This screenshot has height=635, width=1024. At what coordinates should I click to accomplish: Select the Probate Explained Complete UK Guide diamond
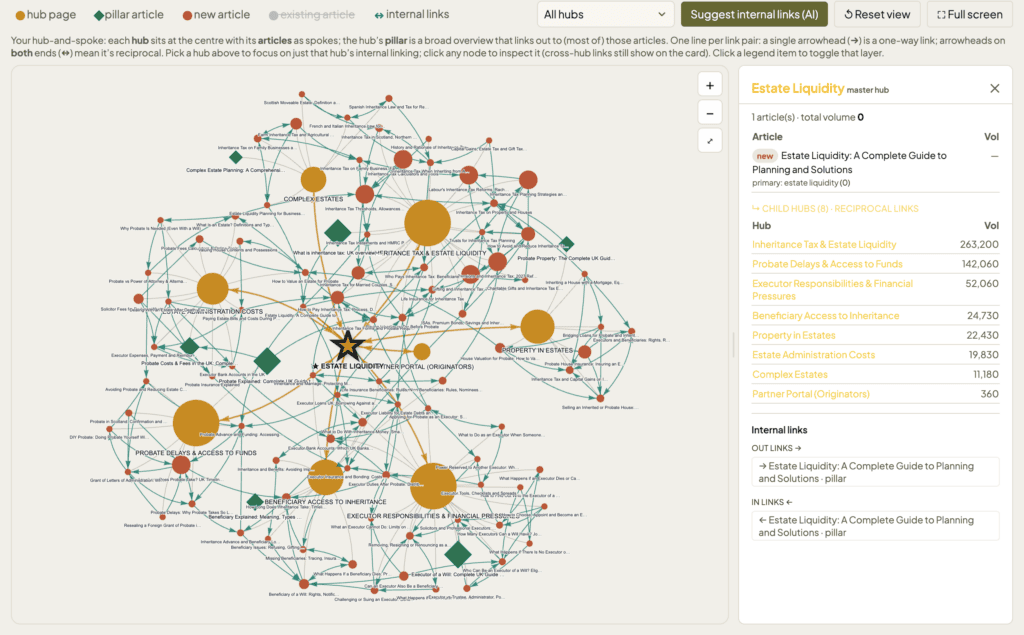pos(267,361)
